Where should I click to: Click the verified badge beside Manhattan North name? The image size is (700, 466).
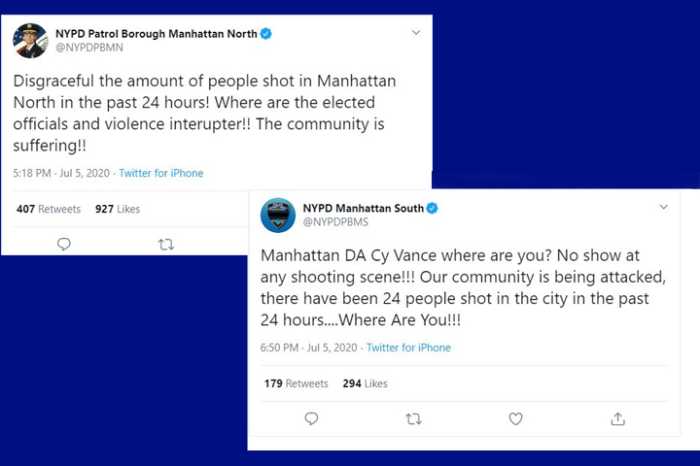coord(266,34)
